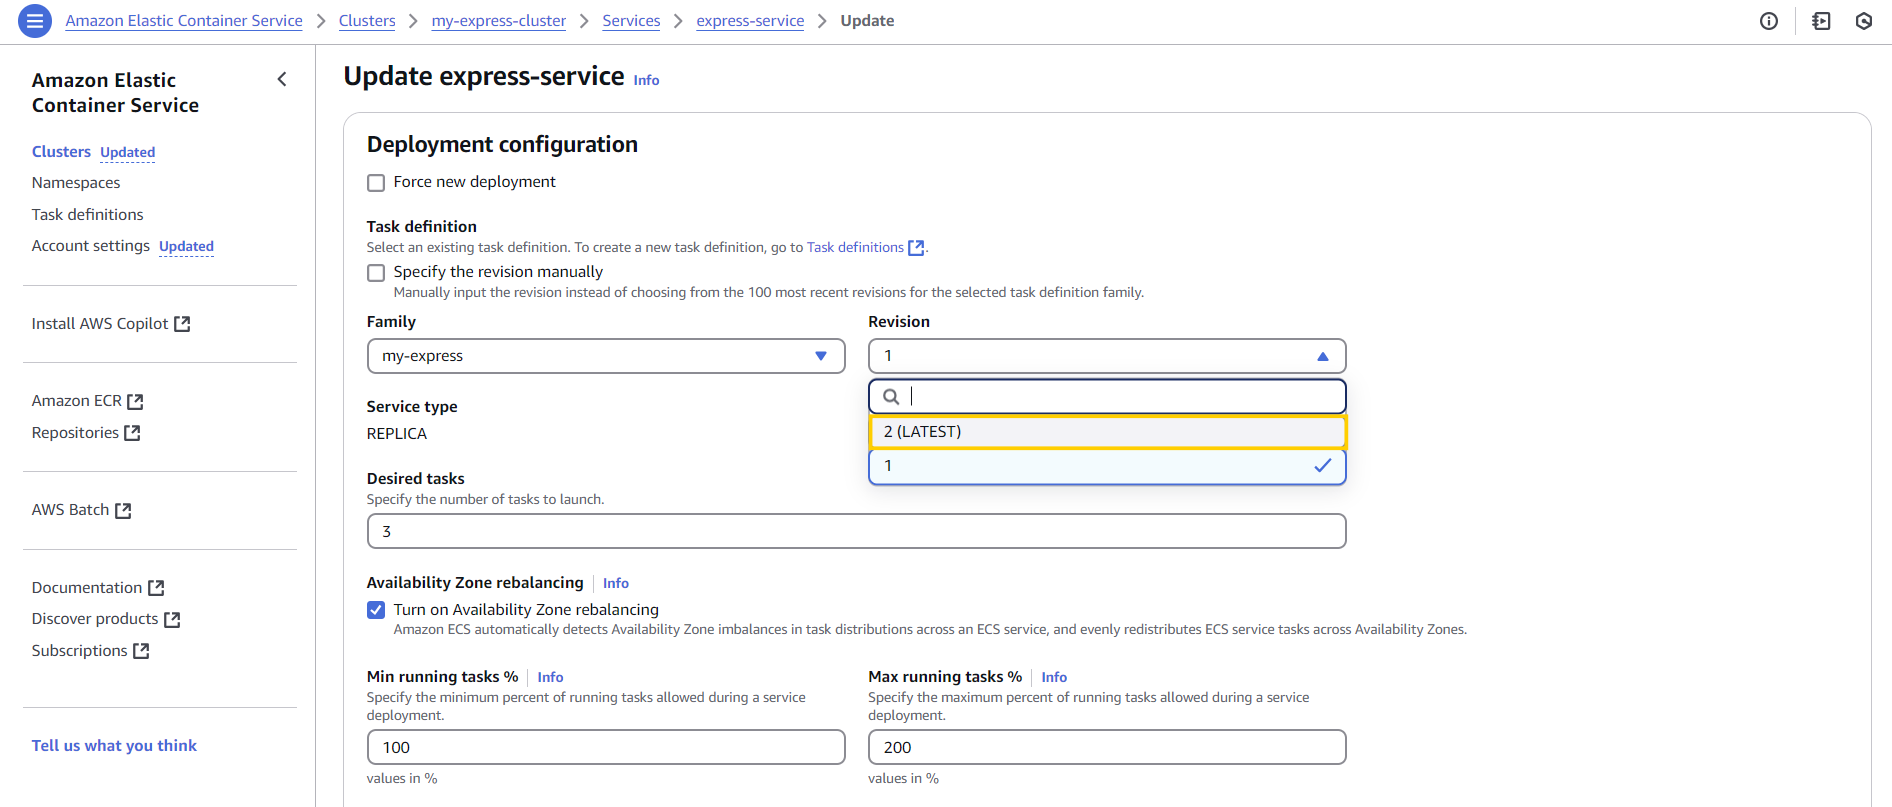Click external link icon beside AWS Batch
Image resolution: width=1892 pixels, height=807 pixels.
123,510
